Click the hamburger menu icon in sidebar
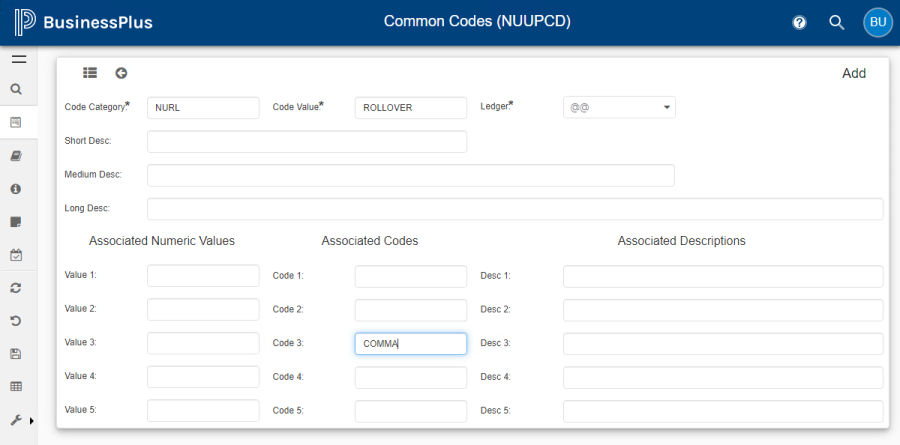The image size is (900, 445). pyautogui.click(x=18, y=59)
